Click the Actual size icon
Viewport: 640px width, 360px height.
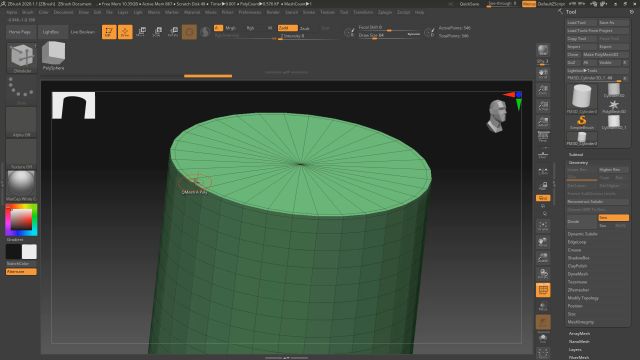(x=543, y=106)
